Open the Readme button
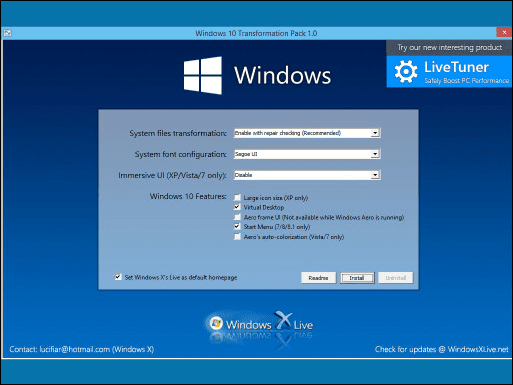 pos(318,278)
